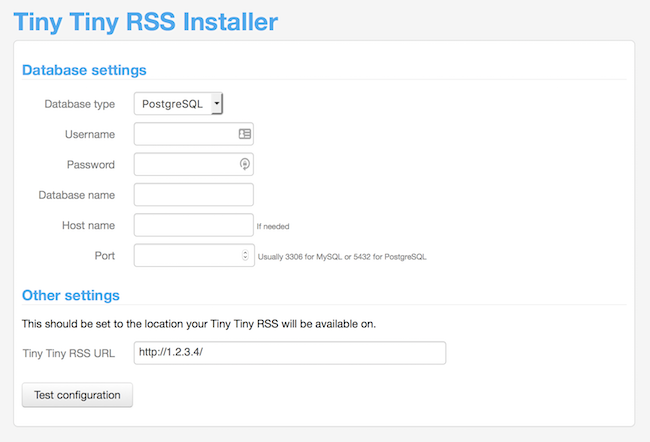This screenshot has height=442, width=650.
Task: Click into the Host name field
Action: (193, 226)
